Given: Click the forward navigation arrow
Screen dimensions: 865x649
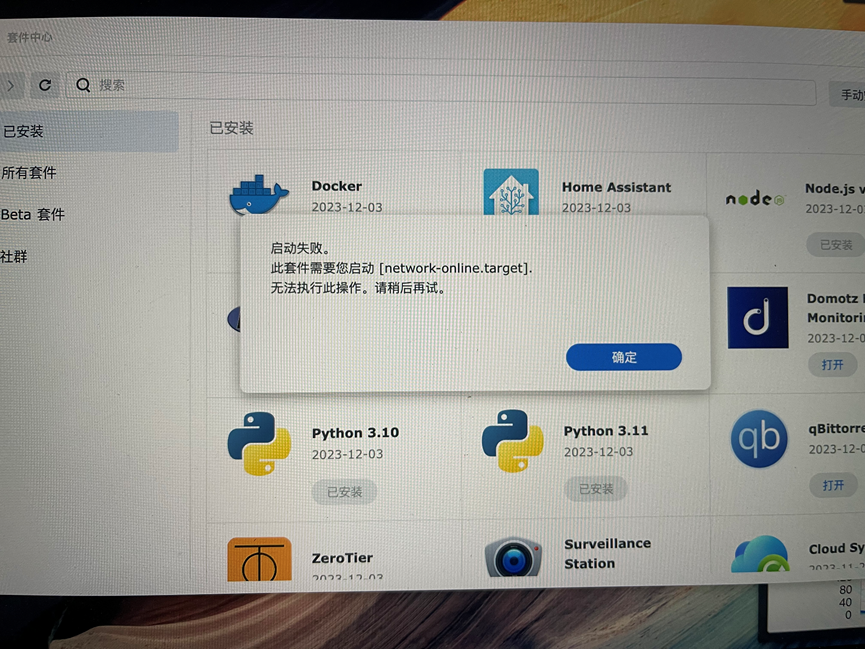Looking at the screenshot, I should click(11, 86).
